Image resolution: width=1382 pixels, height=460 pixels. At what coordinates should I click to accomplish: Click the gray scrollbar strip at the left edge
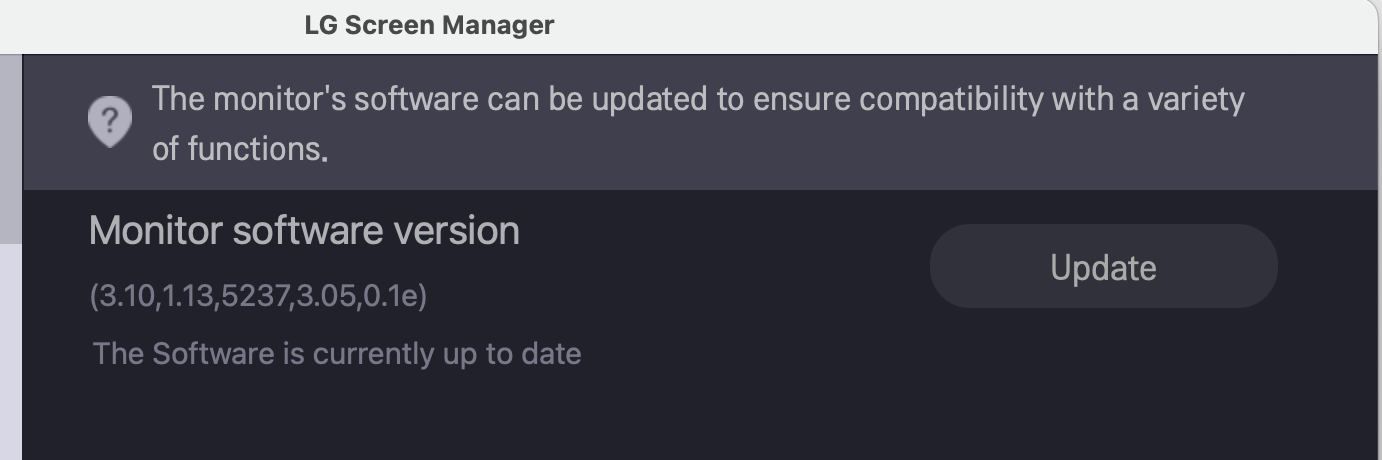(10, 150)
